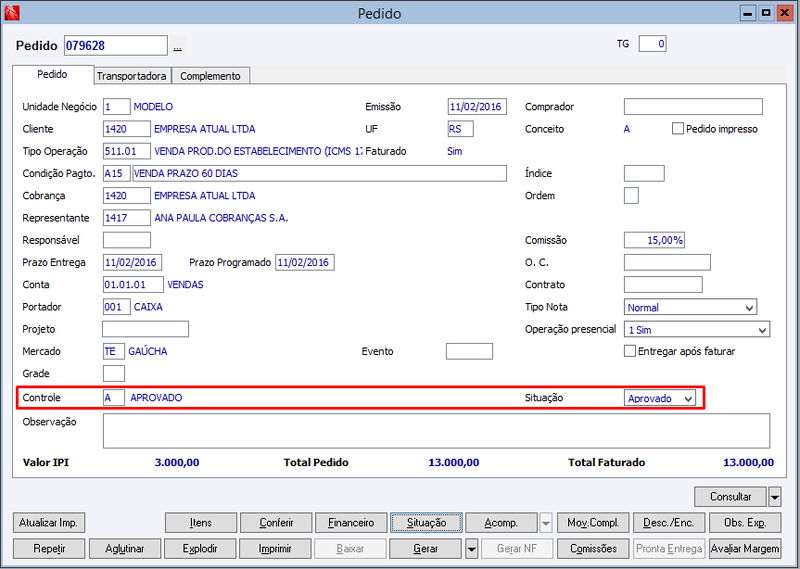
Task: Click the UF field RS
Action: click(x=461, y=129)
